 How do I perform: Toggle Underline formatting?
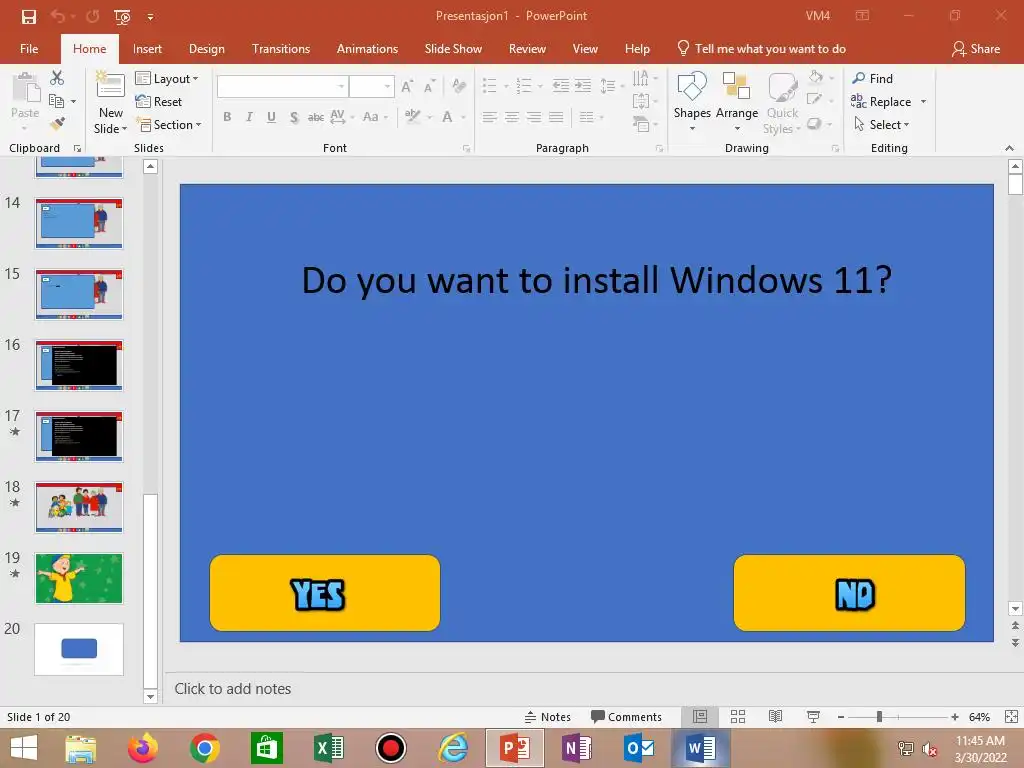tap(271, 117)
